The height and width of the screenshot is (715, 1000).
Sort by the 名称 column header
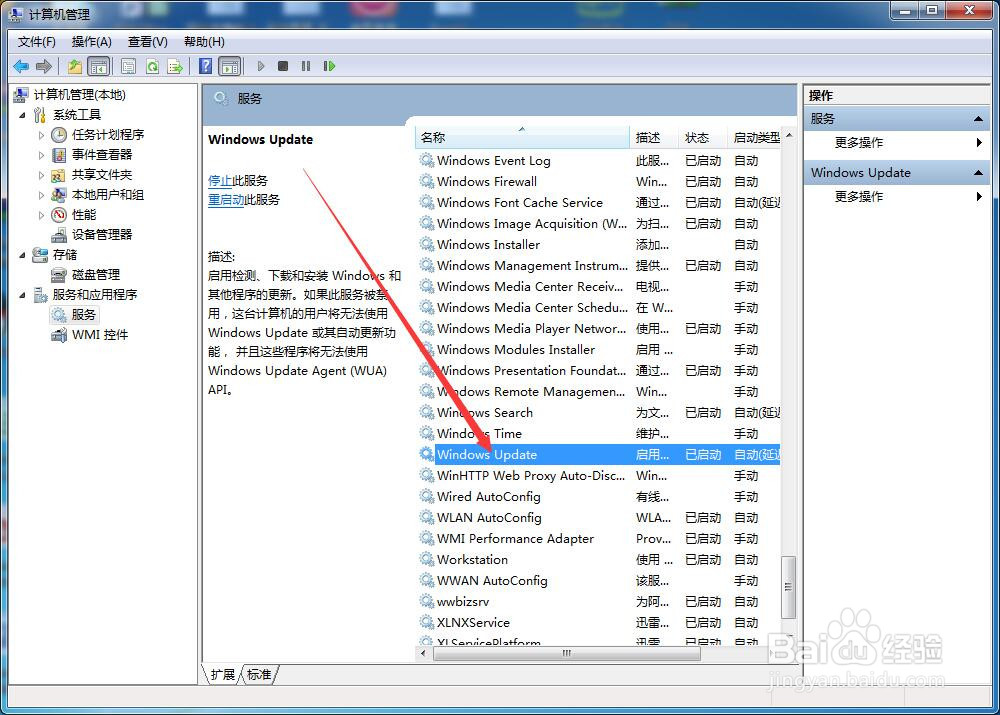(x=522, y=137)
